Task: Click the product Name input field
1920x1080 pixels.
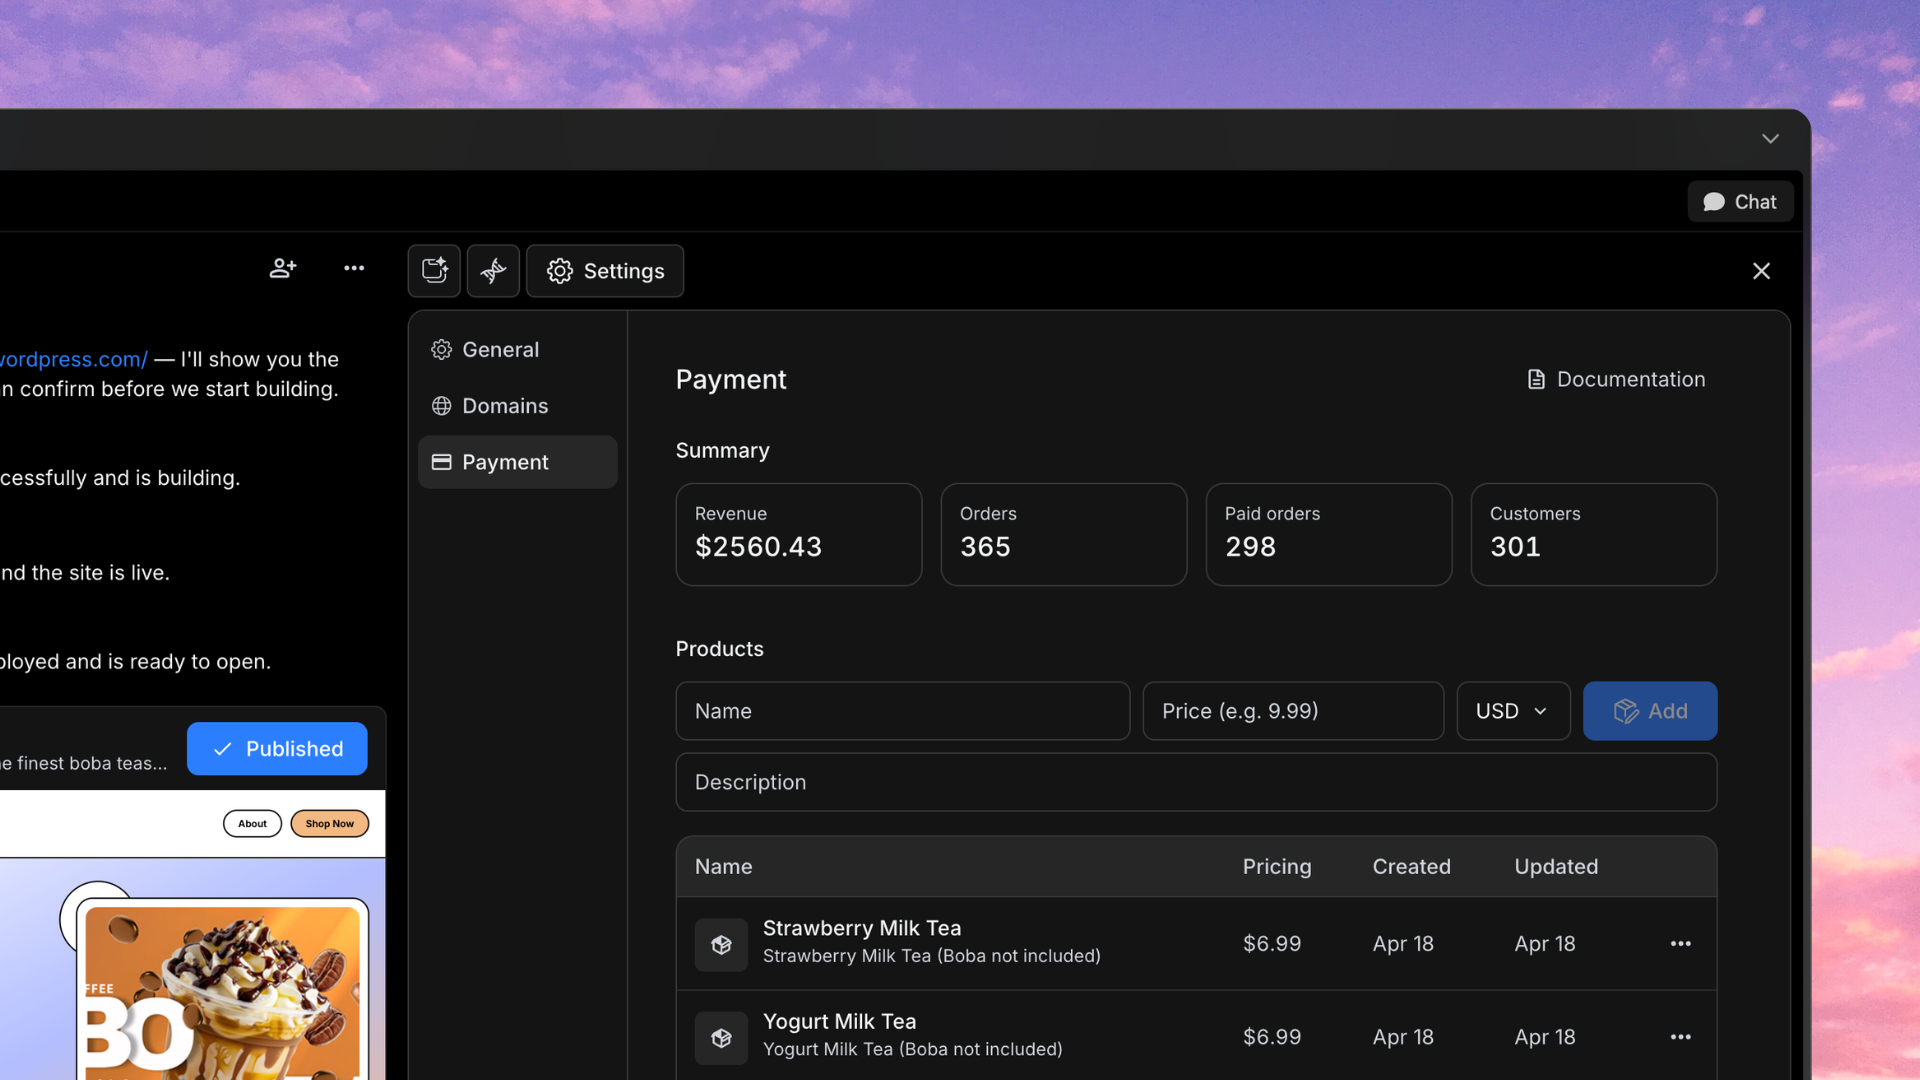Action: click(x=902, y=711)
